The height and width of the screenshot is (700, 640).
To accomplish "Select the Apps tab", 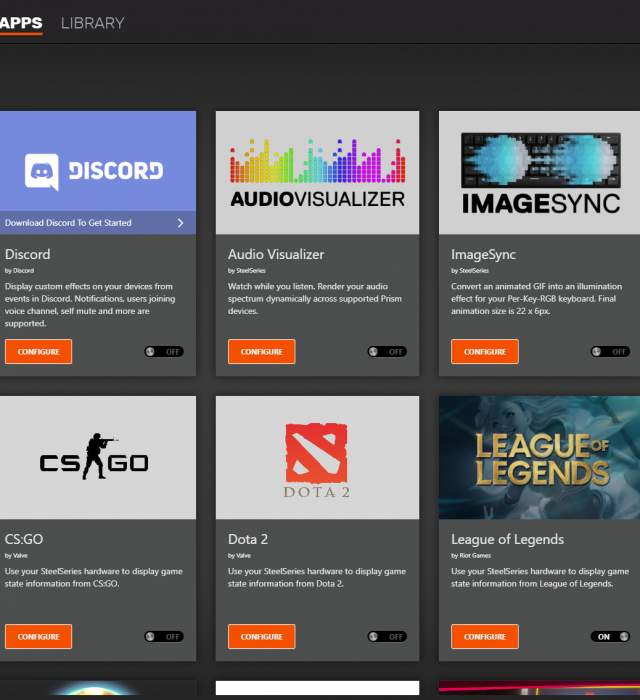I will click(21, 22).
